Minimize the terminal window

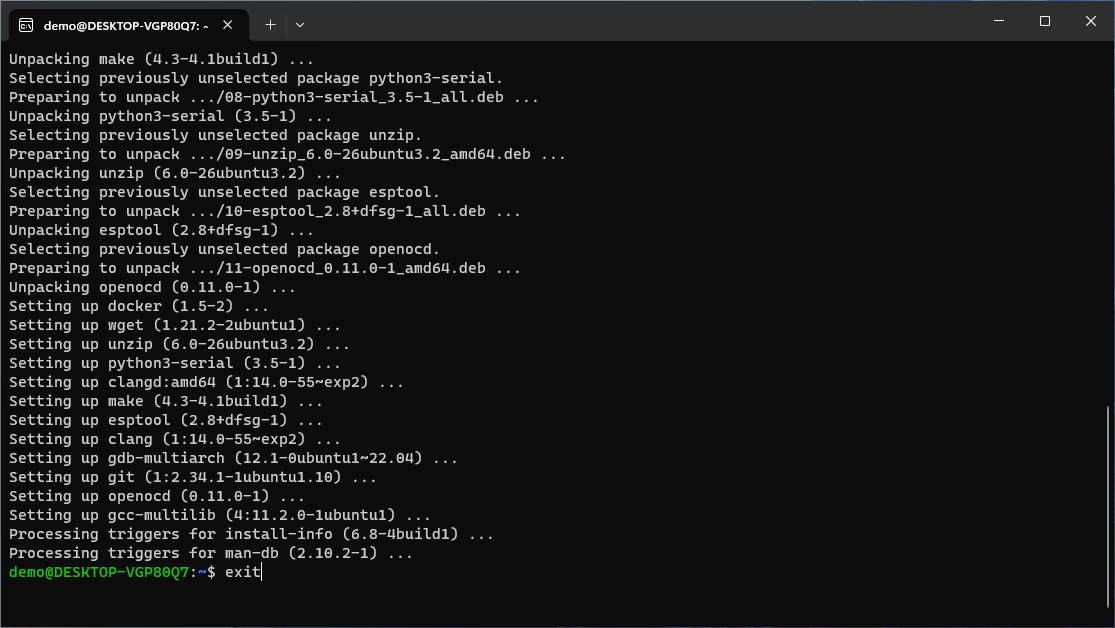click(x=997, y=21)
